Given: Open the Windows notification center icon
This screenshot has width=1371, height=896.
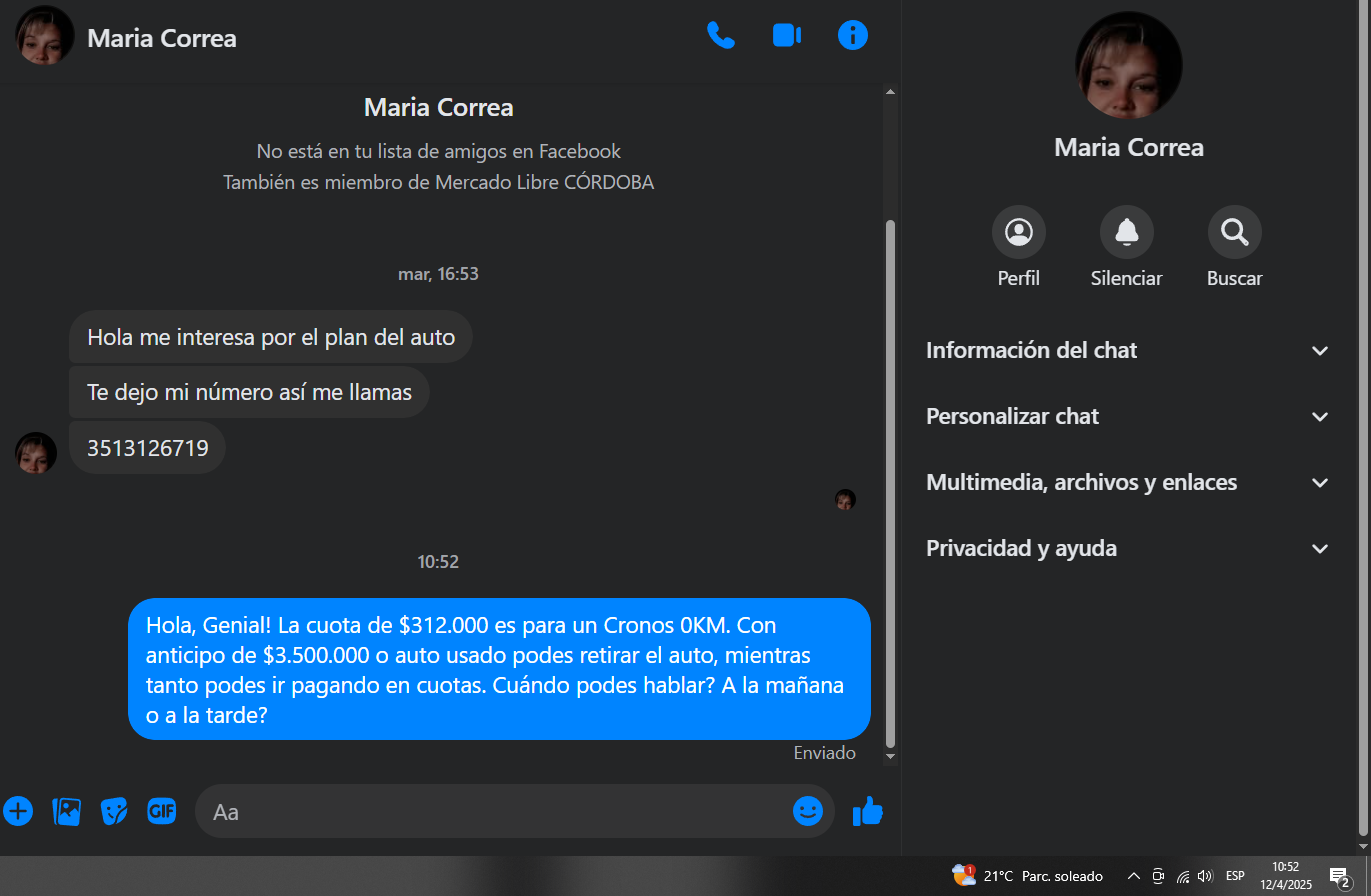Looking at the screenshot, I should [x=1340, y=877].
